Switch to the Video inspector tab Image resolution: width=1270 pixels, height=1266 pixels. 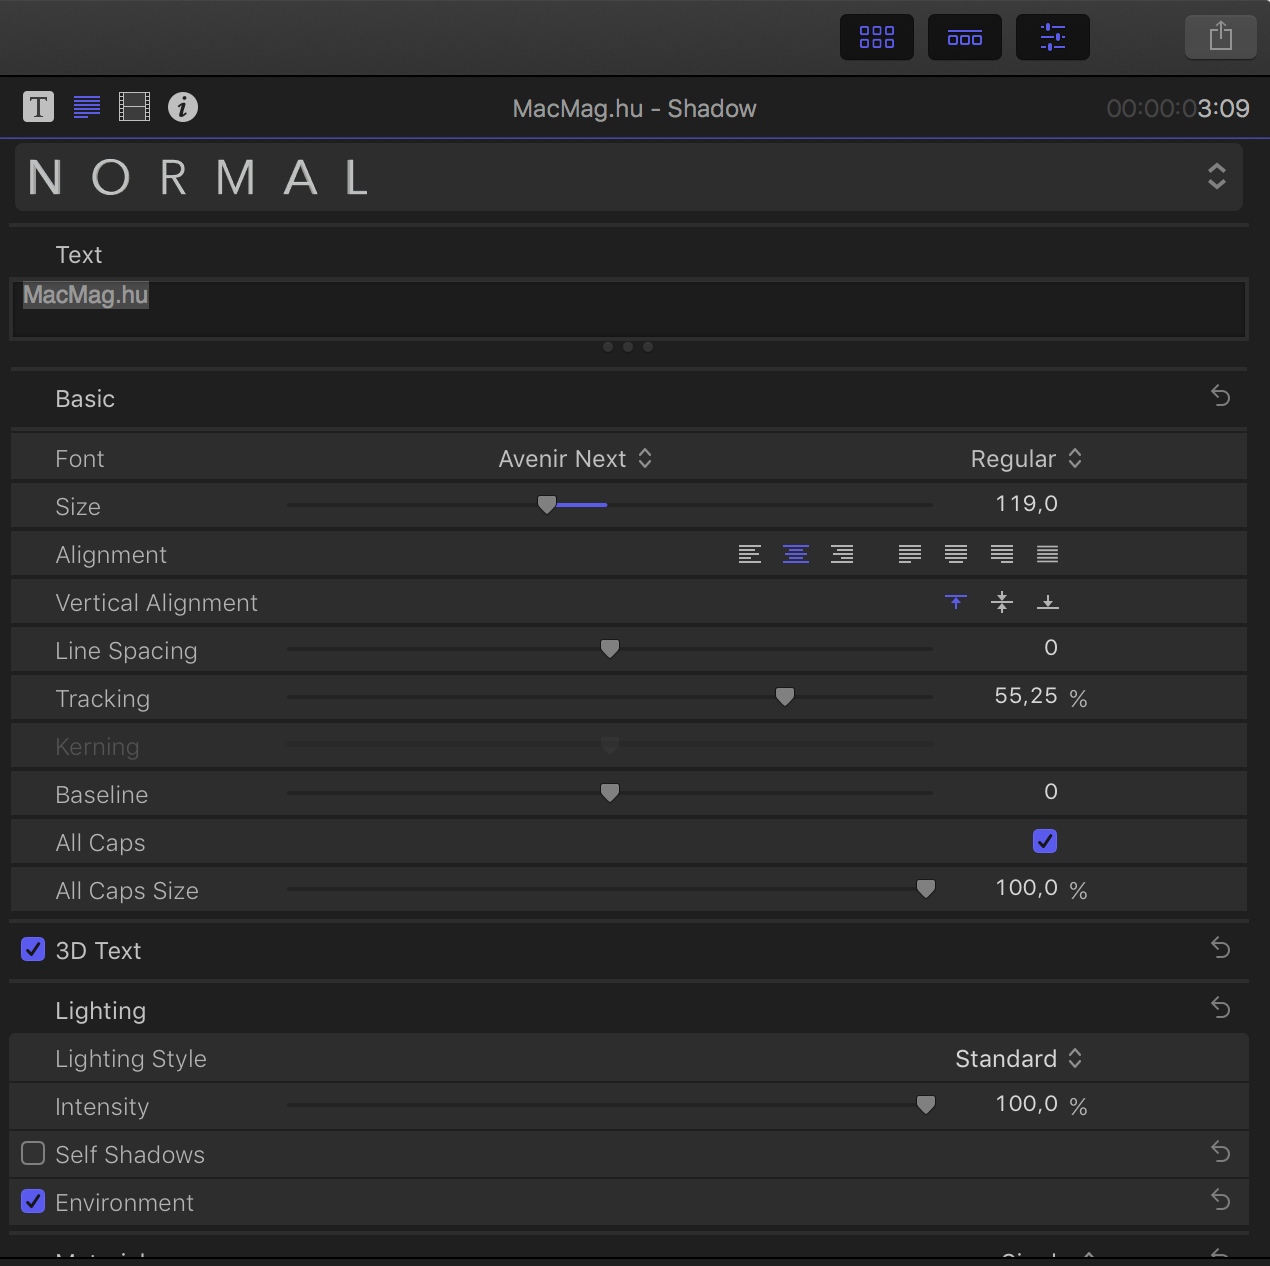[134, 106]
